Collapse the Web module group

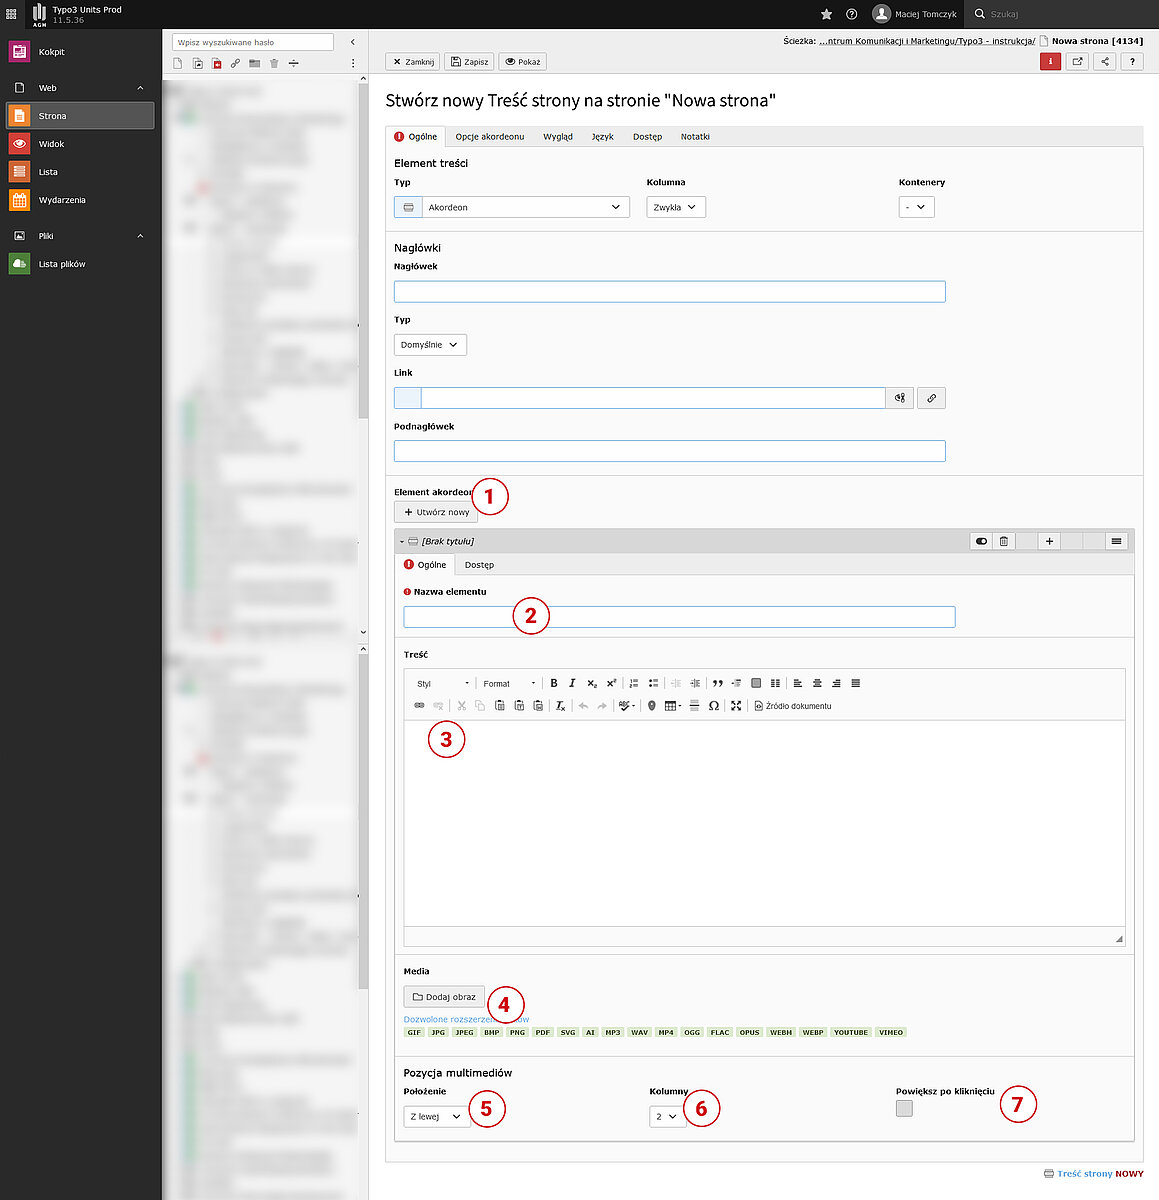pos(140,88)
